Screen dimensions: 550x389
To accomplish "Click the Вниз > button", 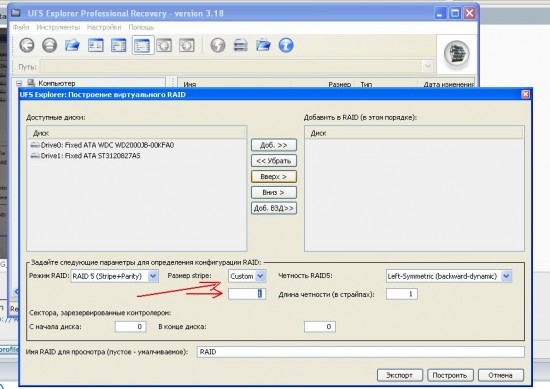I will [x=274, y=192].
